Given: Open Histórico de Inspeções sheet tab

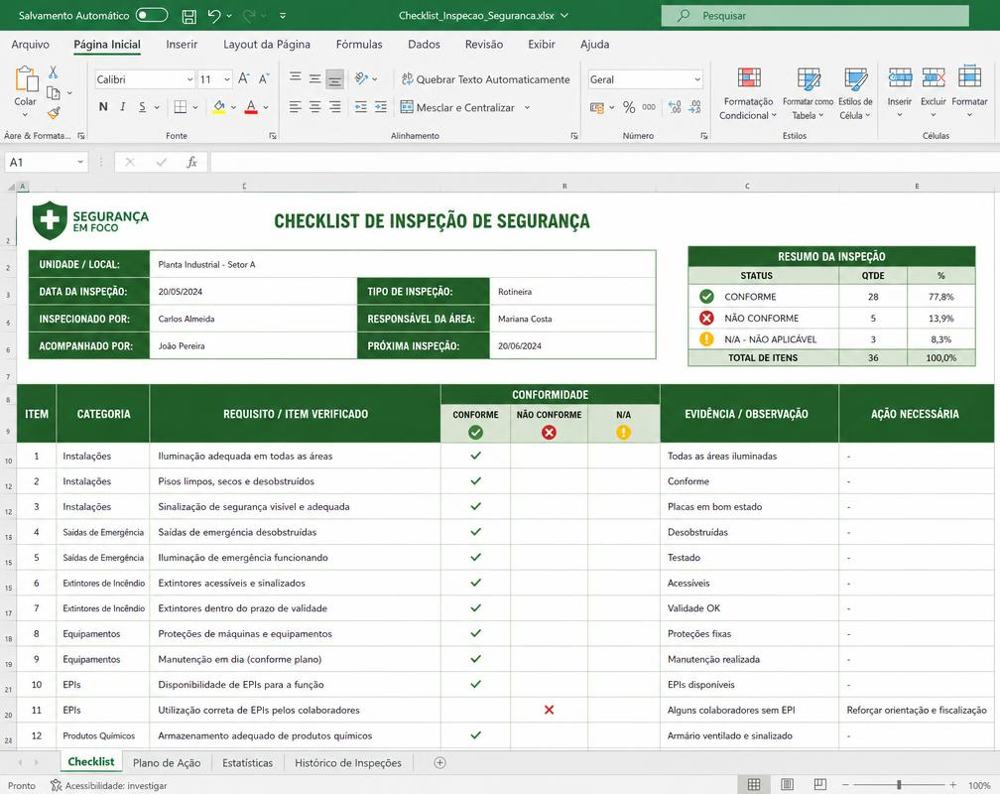Looking at the screenshot, I should click(348, 763).
